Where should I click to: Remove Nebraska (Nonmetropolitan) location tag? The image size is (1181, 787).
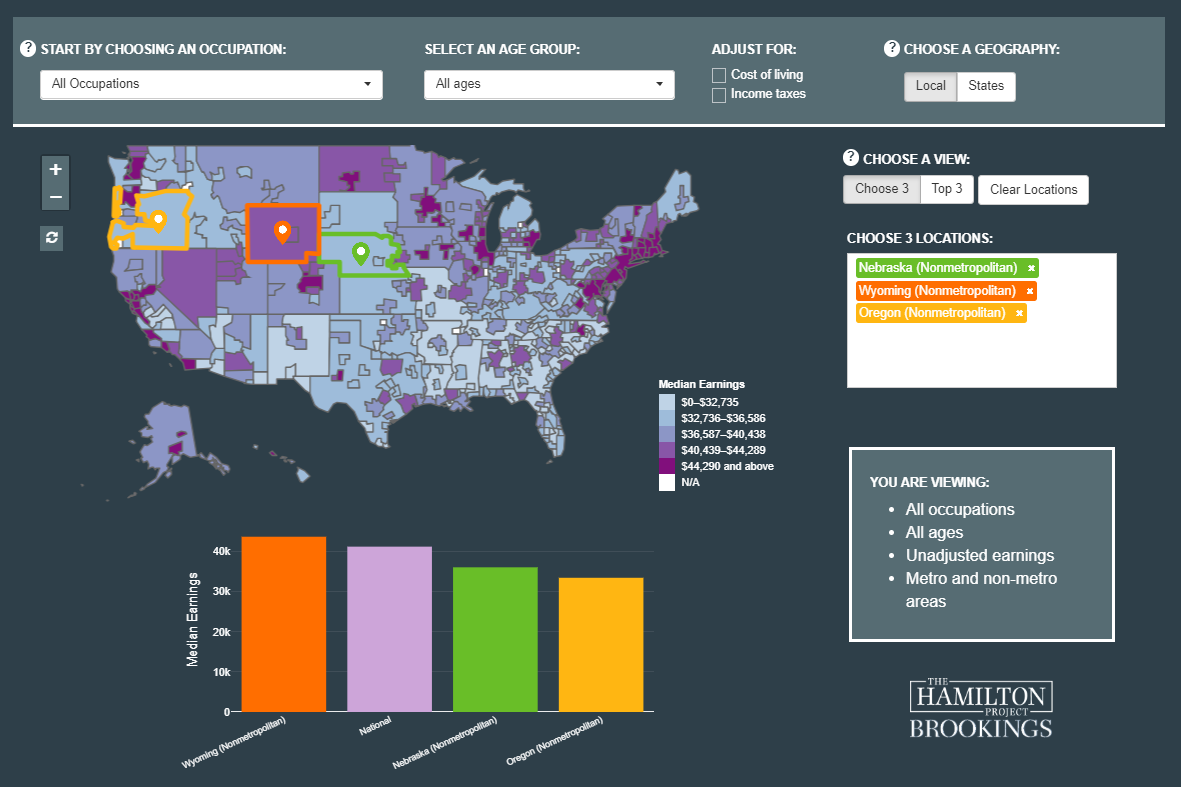click(1031, 268)
